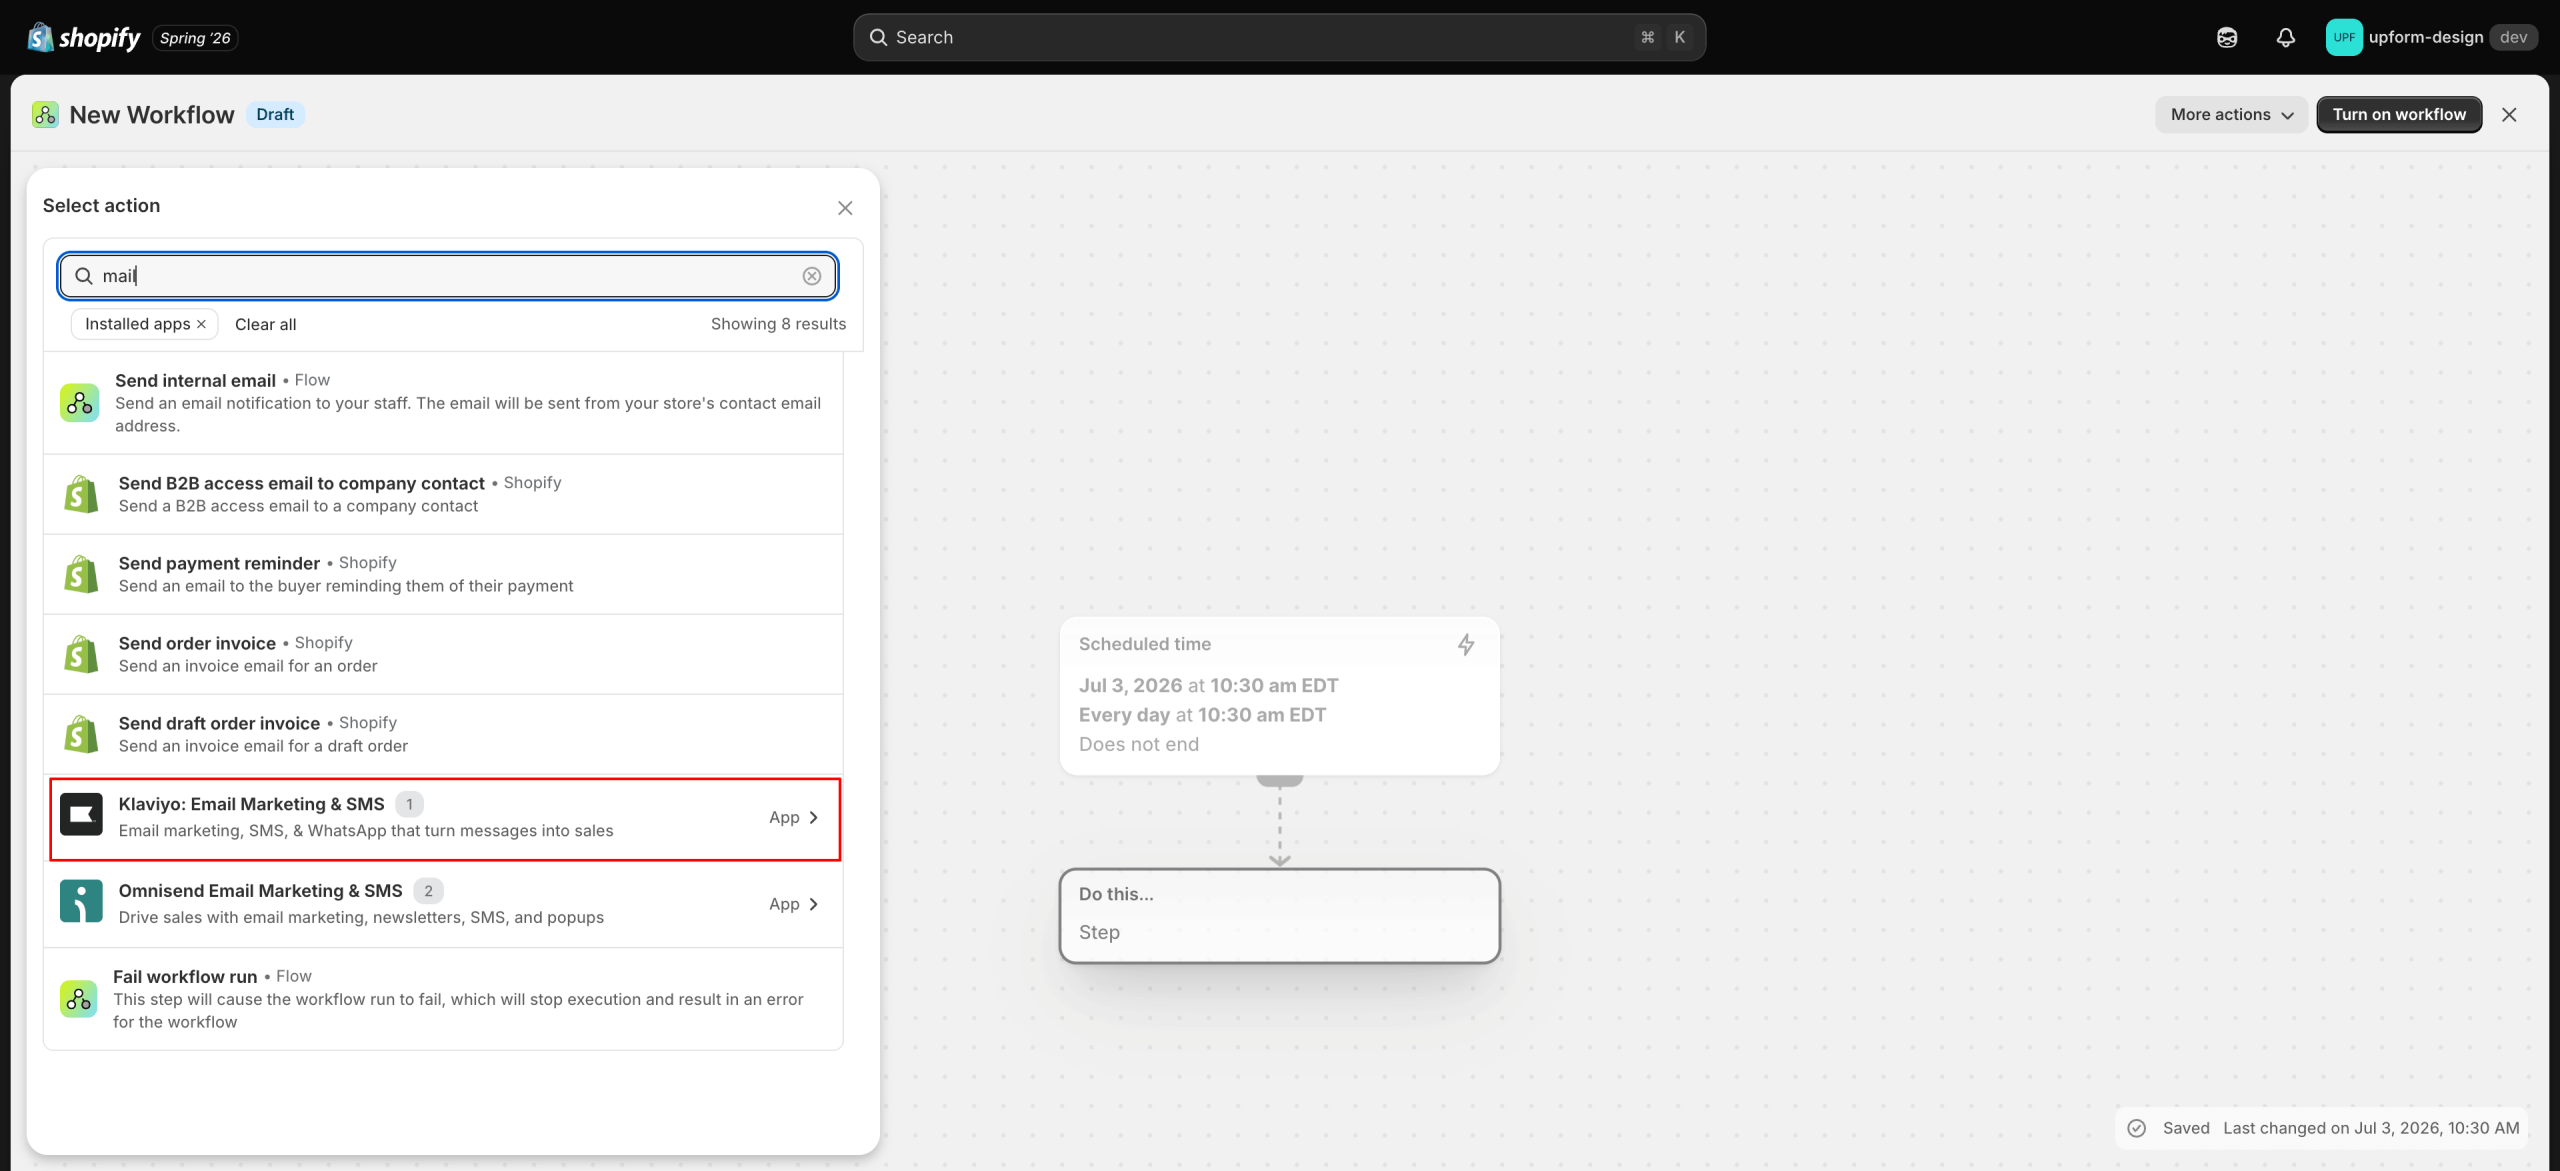Click Shopify bag icon for draft order invoice
Screen dimensions: 2560x1171
(81, 734)
